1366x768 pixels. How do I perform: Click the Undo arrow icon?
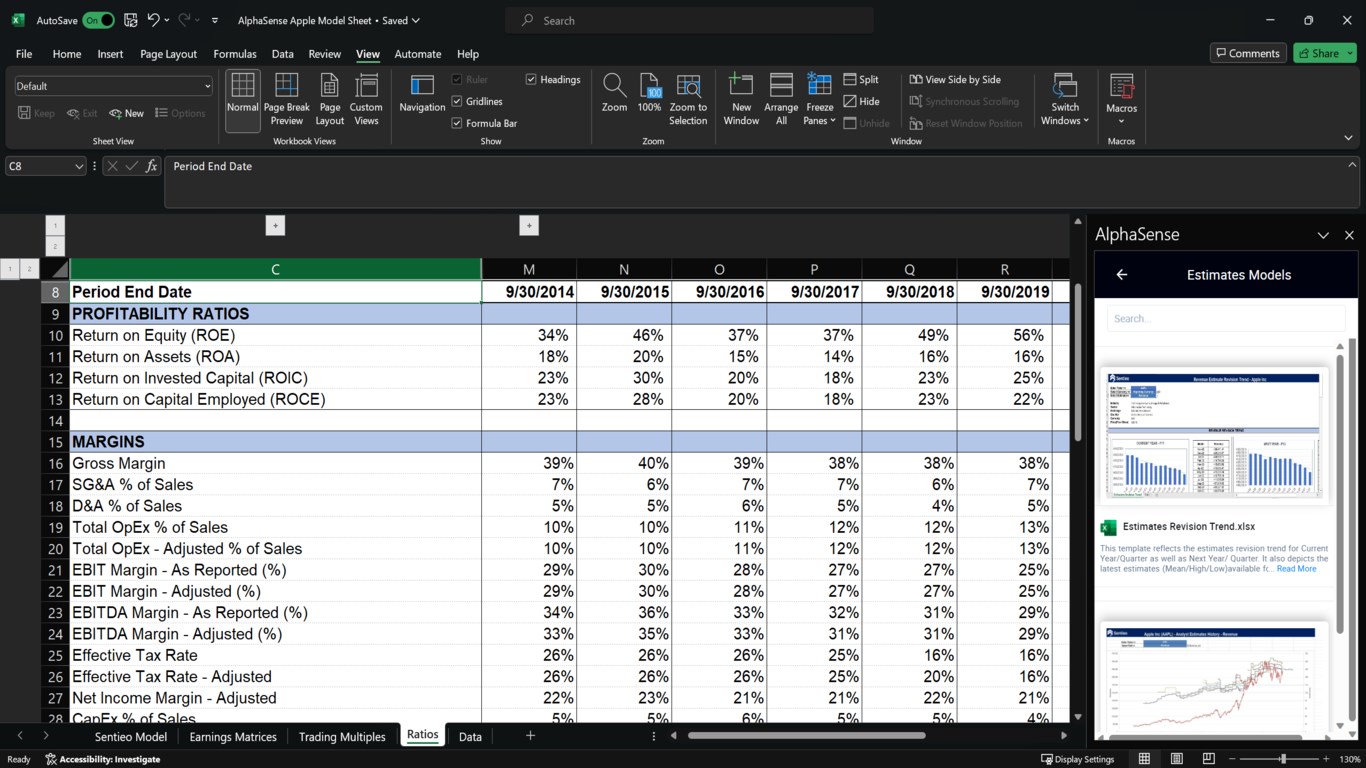153,20
